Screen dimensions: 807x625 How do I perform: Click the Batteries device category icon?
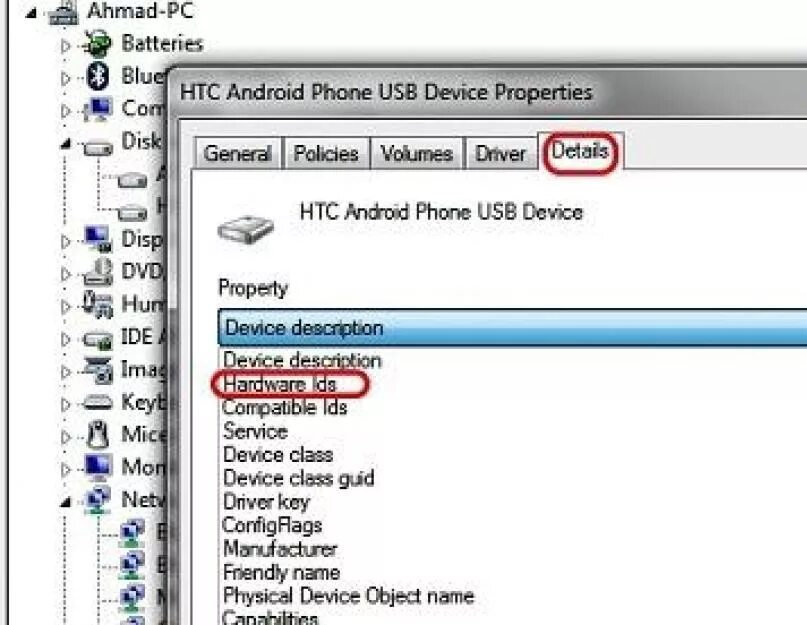[97, 43]
